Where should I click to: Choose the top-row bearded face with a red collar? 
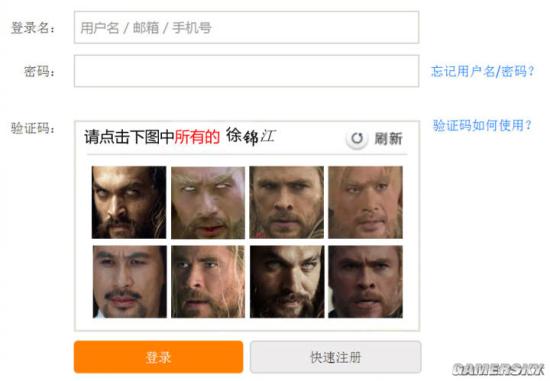click(287, 202)
